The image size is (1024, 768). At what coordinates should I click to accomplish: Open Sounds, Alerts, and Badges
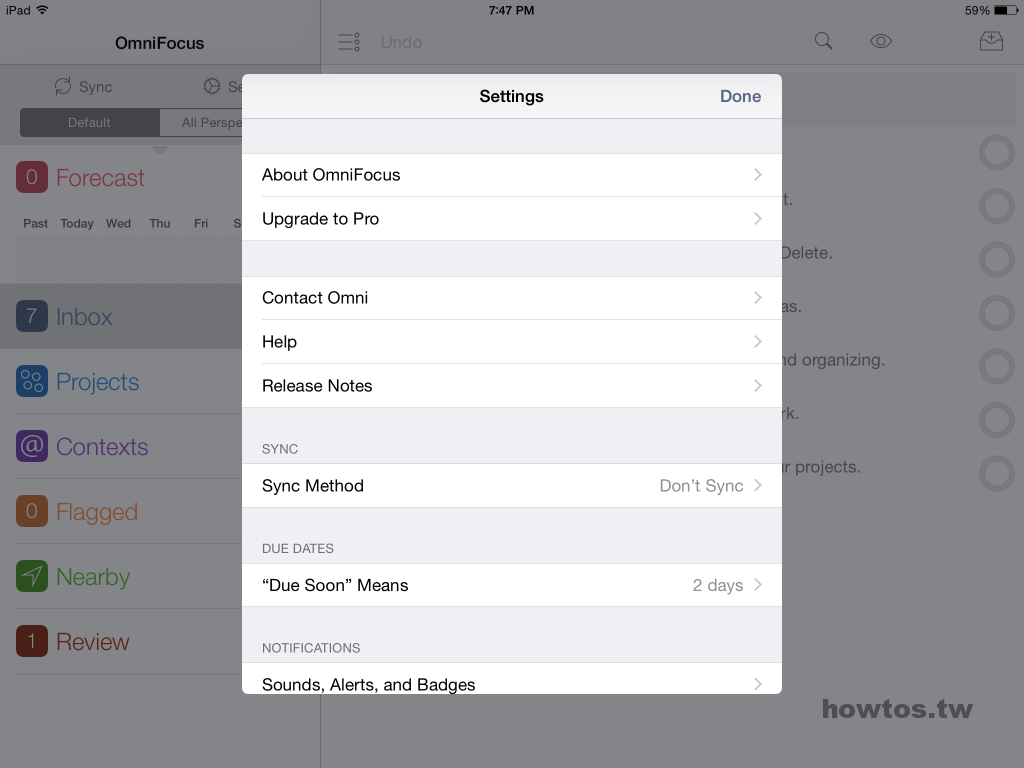(x=511, y=679)
